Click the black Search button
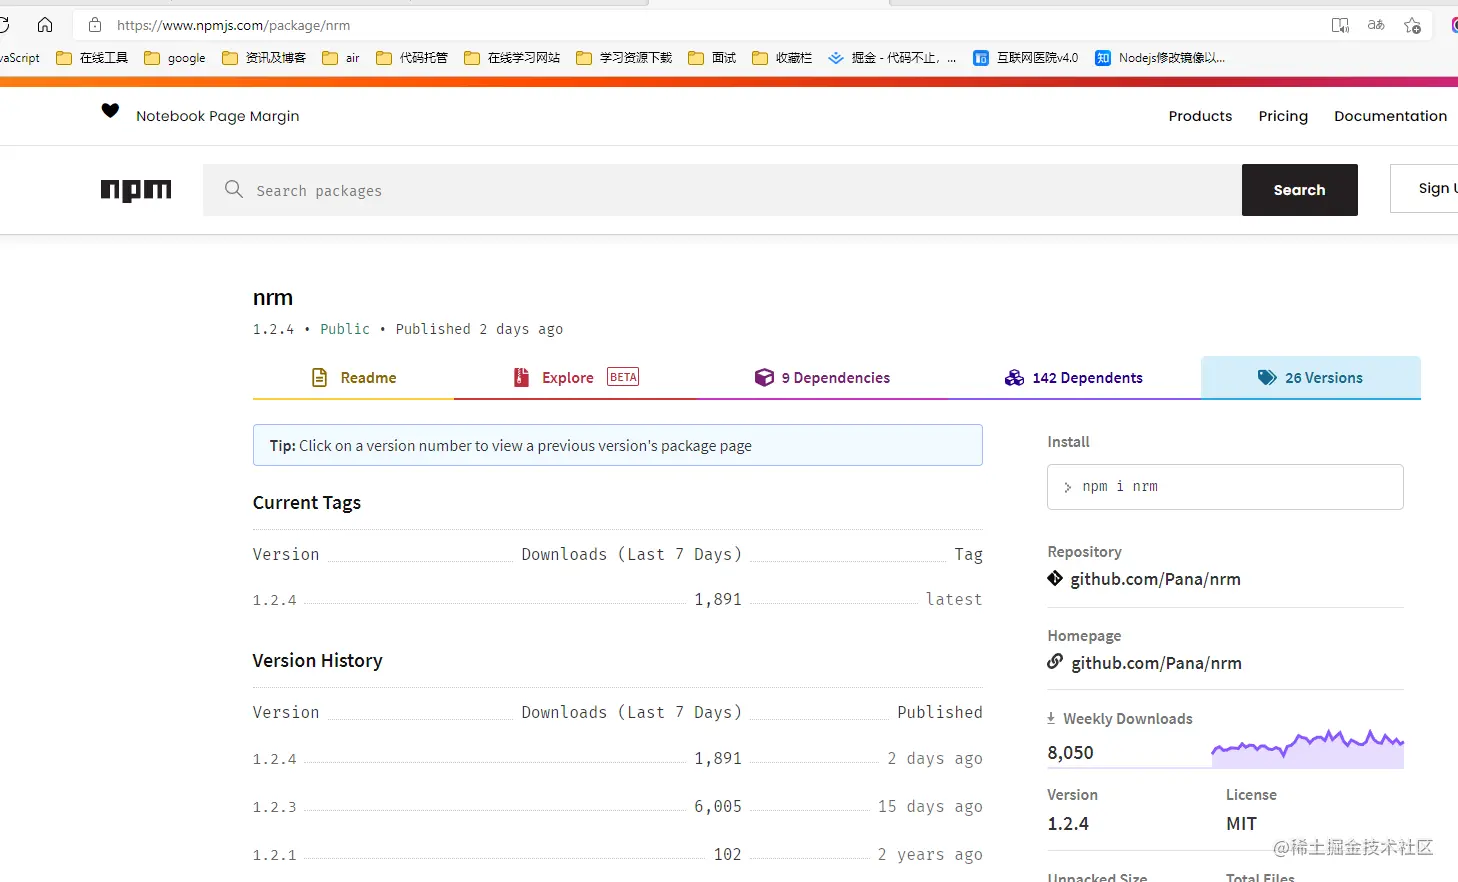The image size is (1458, 882). point(1300,190)
